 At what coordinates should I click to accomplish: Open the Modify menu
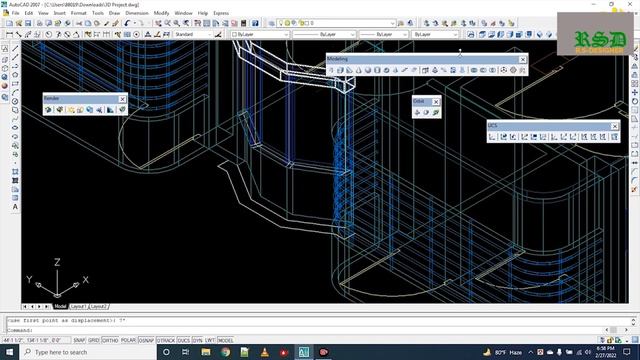(x=161, y=13)
